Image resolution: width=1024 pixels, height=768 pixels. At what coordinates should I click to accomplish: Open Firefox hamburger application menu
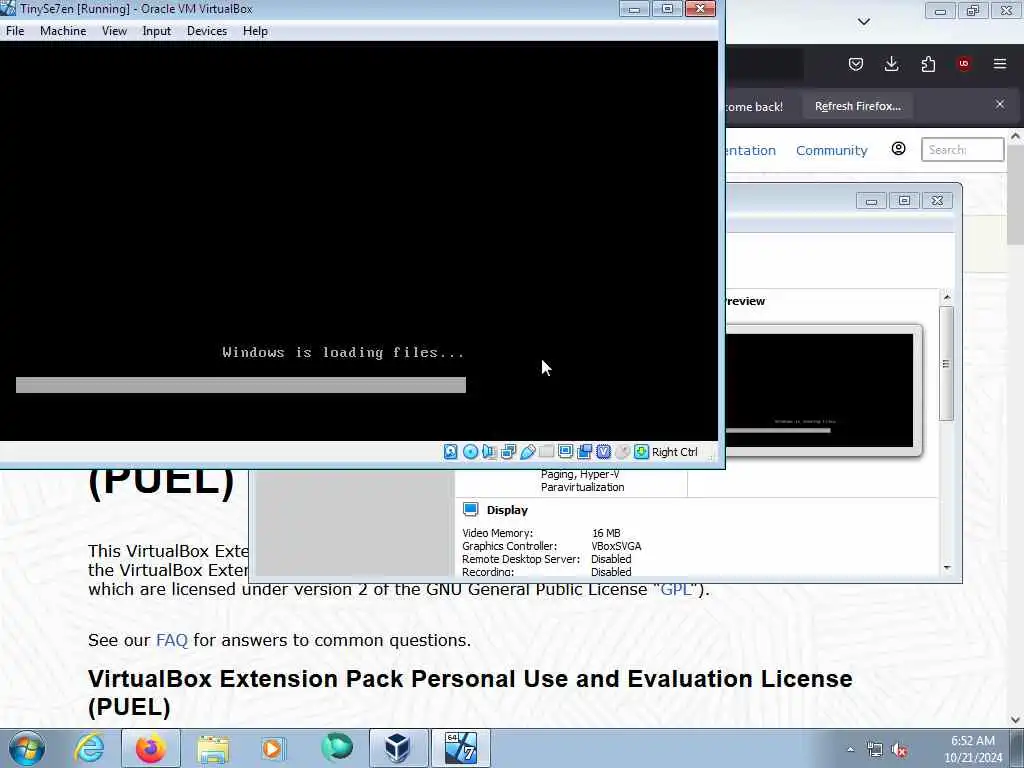(1000, 64)
